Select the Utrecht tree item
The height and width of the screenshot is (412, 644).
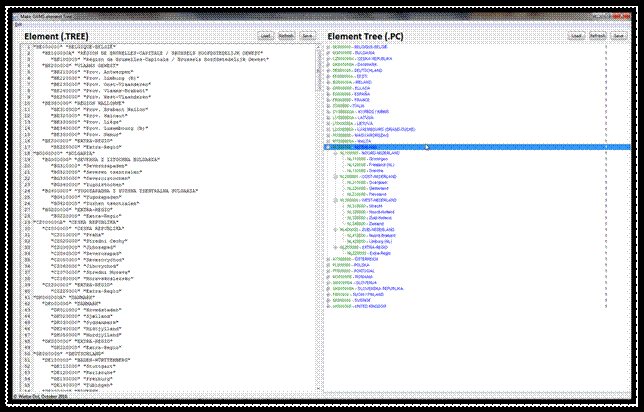(x=360, y=206)
